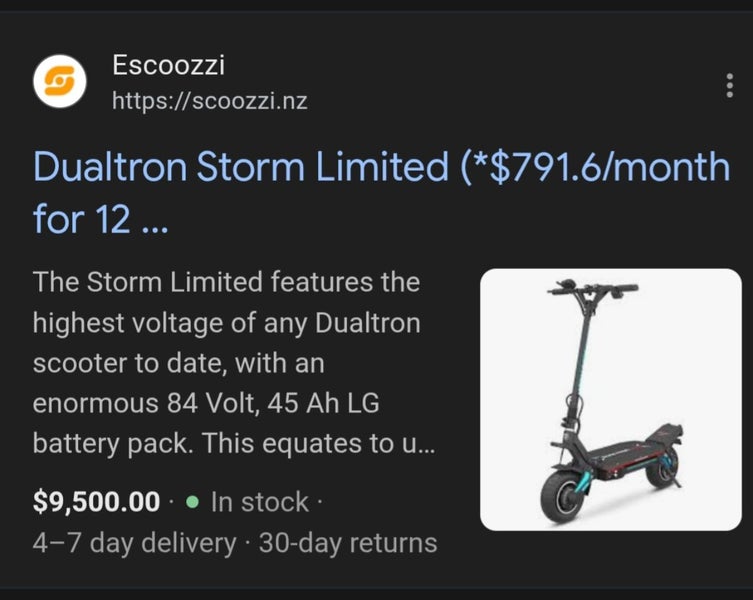Viewport: 753px width, 600px height.
Task: Click the "4–7 day delivery" text
Action: (x=133, y=543)
